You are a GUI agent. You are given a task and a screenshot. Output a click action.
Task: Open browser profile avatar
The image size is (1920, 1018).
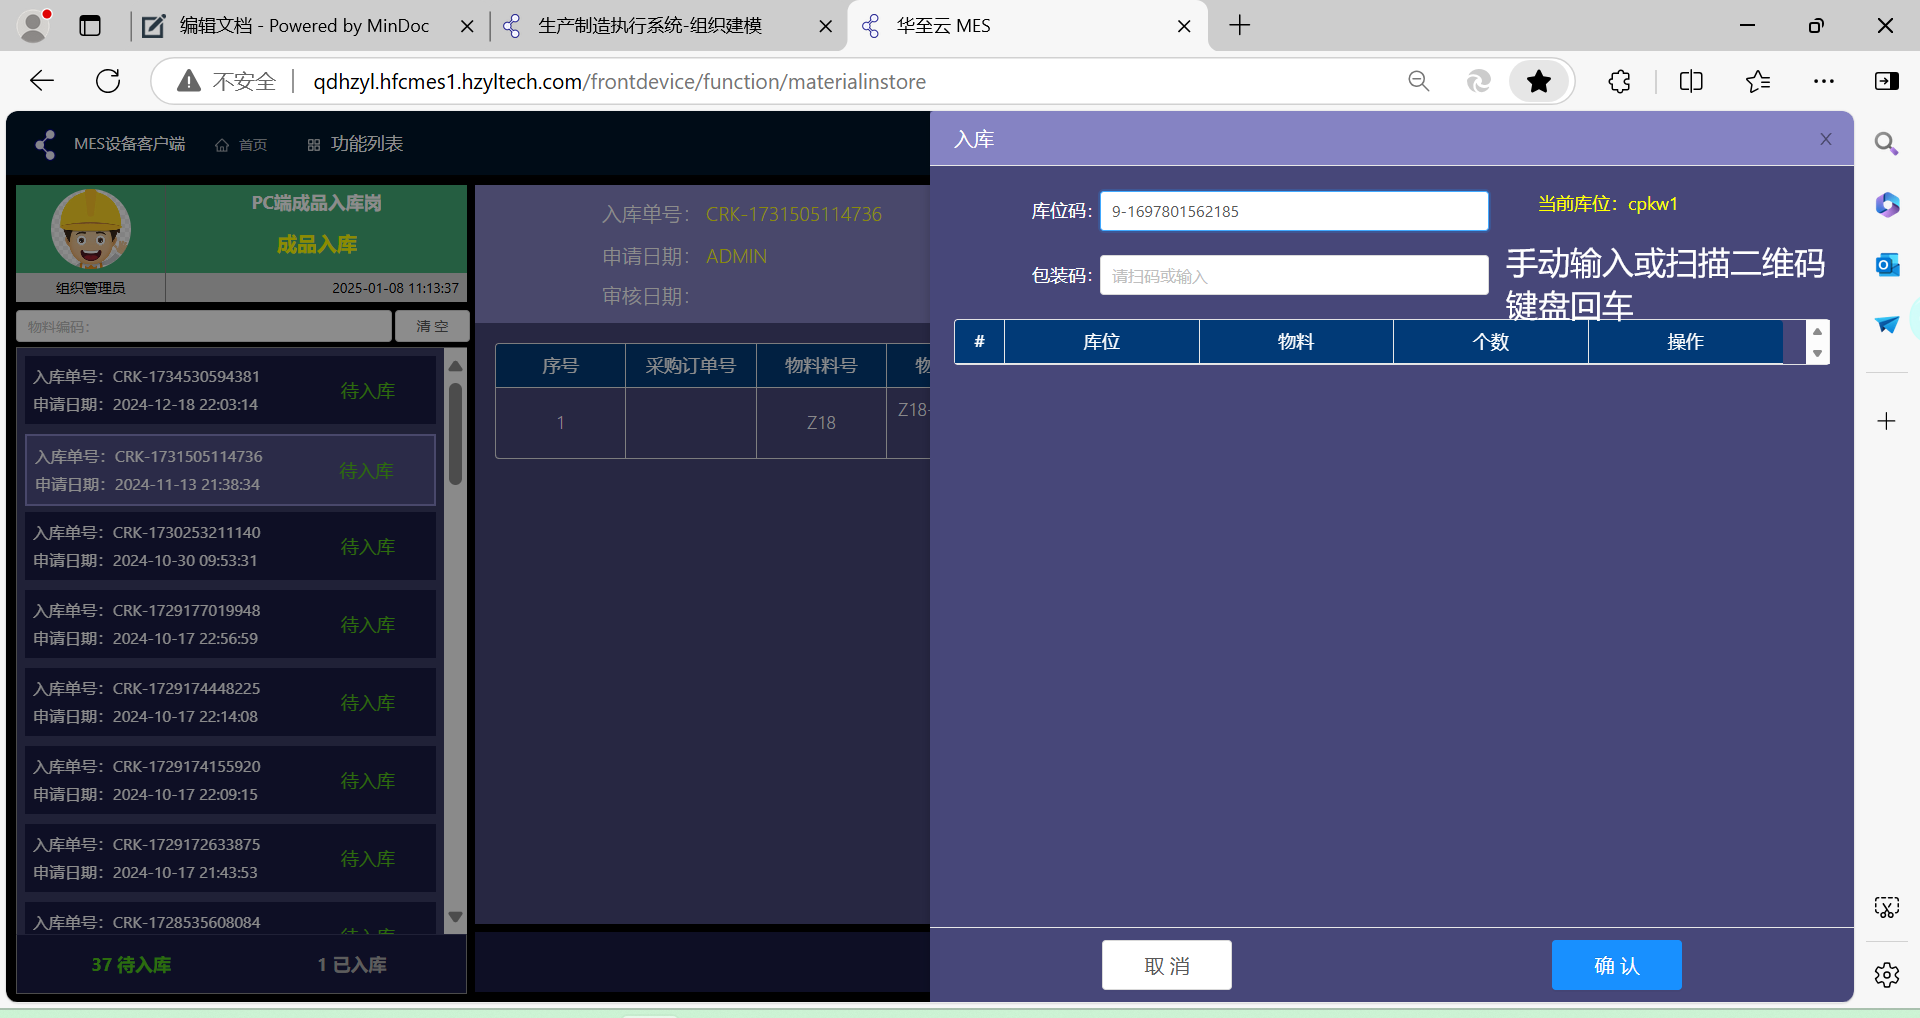pyautogui.click(x=35, y=25)
